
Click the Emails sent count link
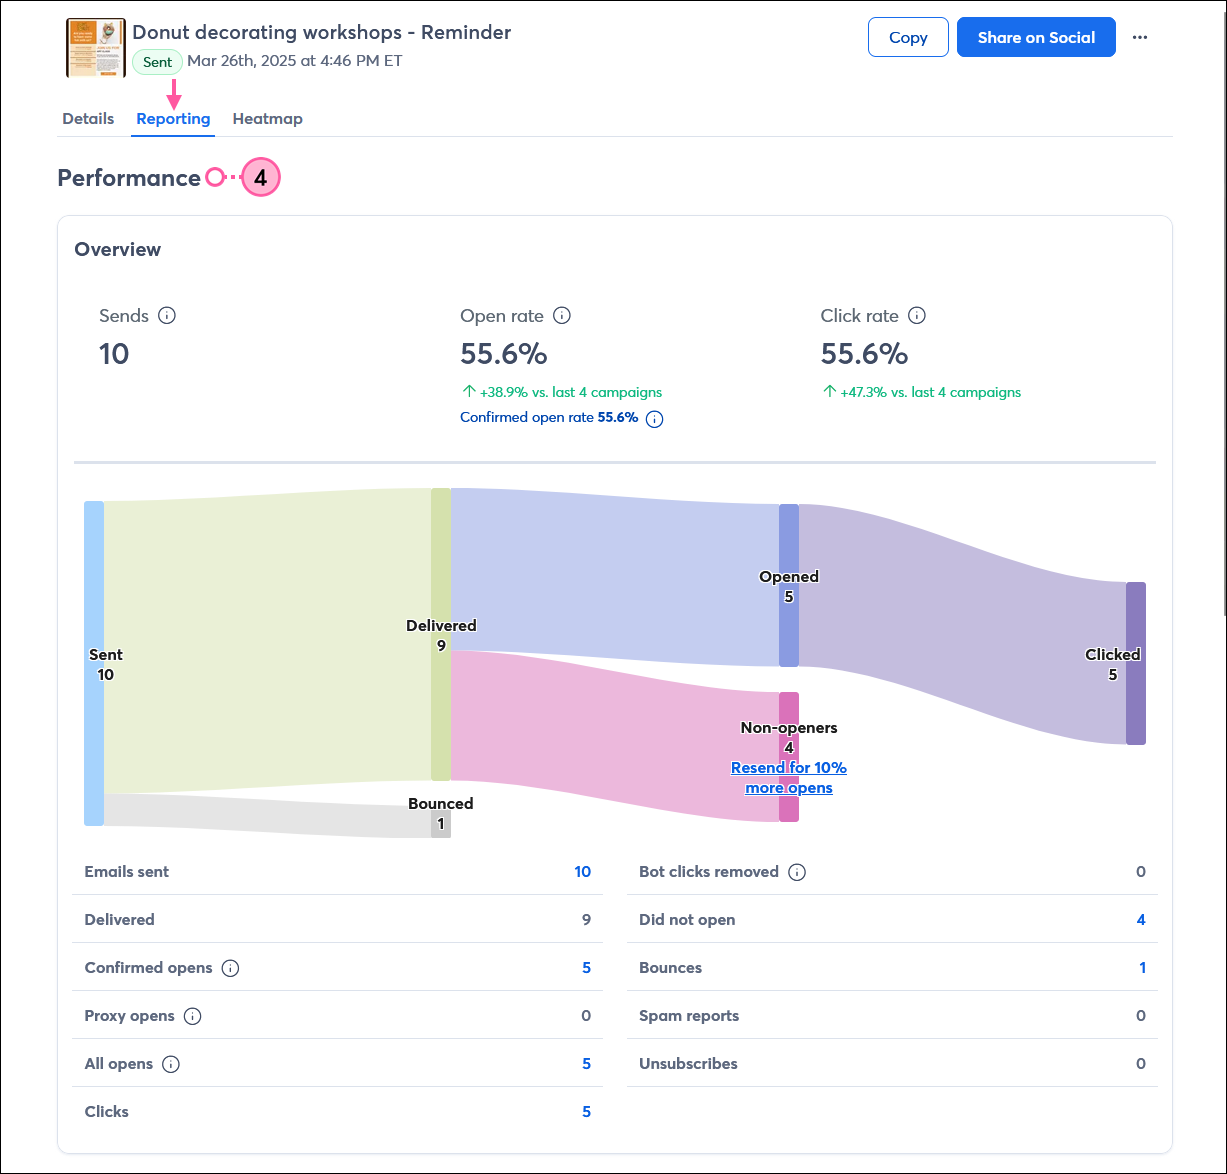click(x=583, y=871)
